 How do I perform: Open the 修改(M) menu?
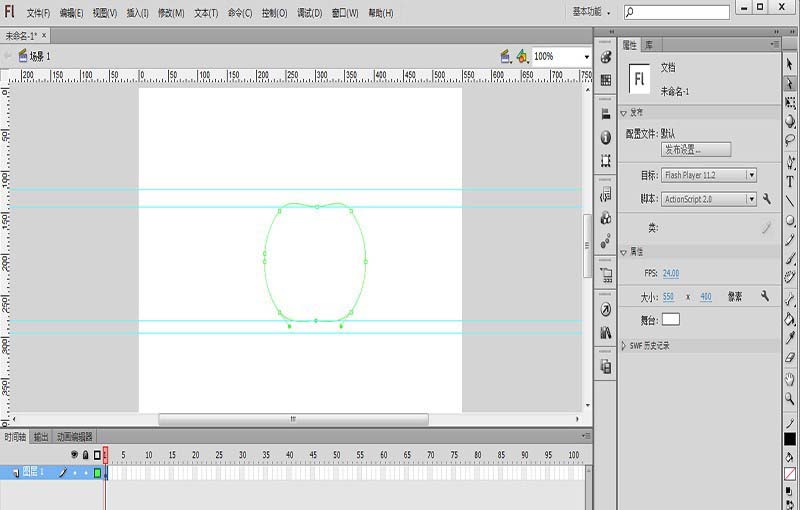click(x=171, y=13)
